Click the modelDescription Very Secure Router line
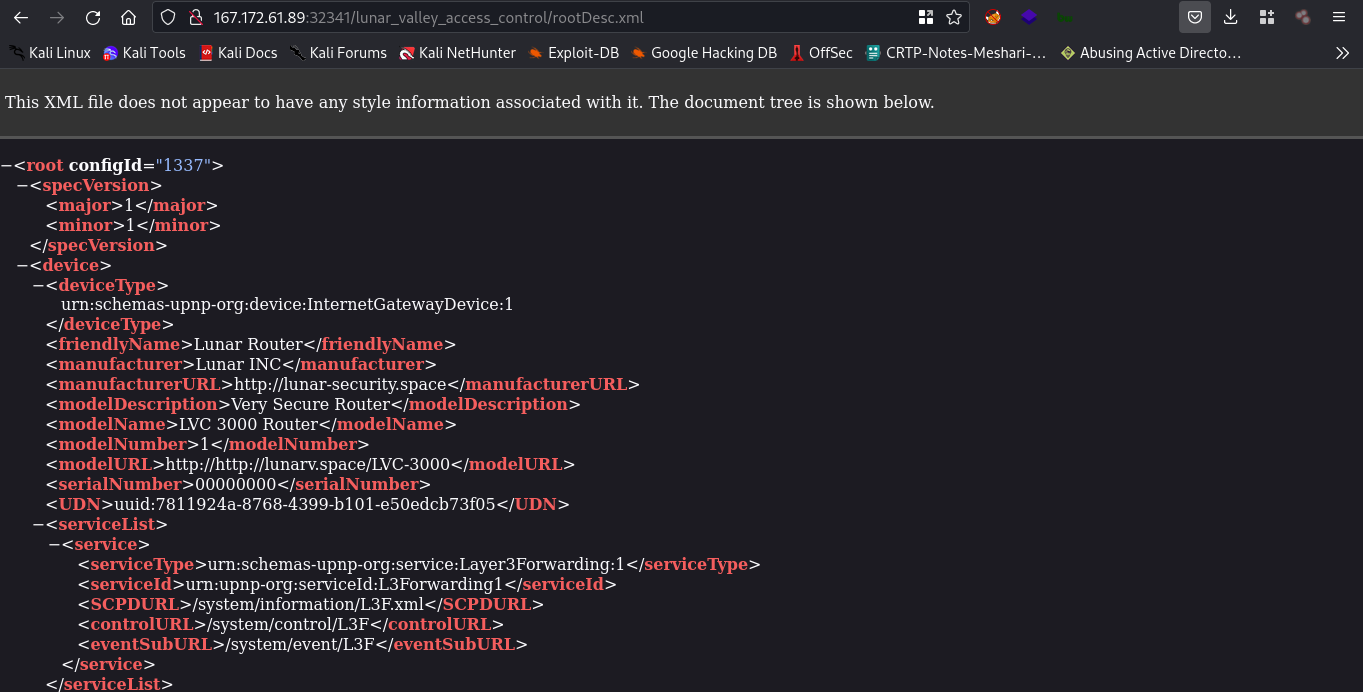 coord(313,404)
